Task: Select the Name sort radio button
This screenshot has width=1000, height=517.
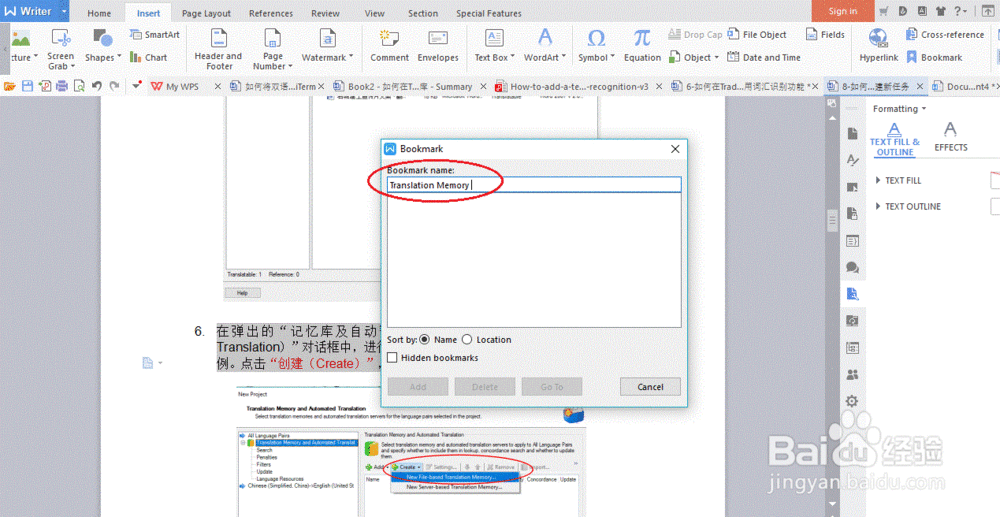Action: point(424,340)
